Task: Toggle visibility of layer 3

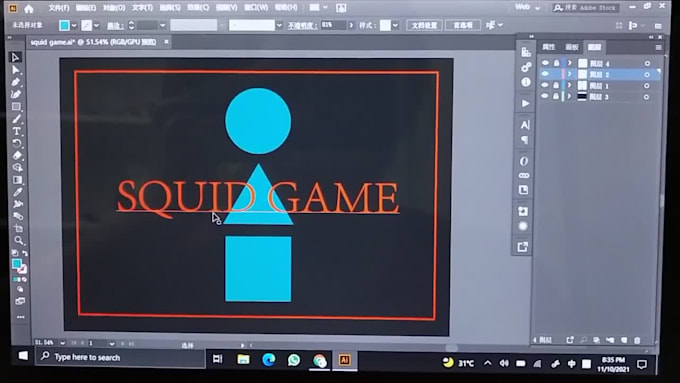Action: (x=545, y=96)
